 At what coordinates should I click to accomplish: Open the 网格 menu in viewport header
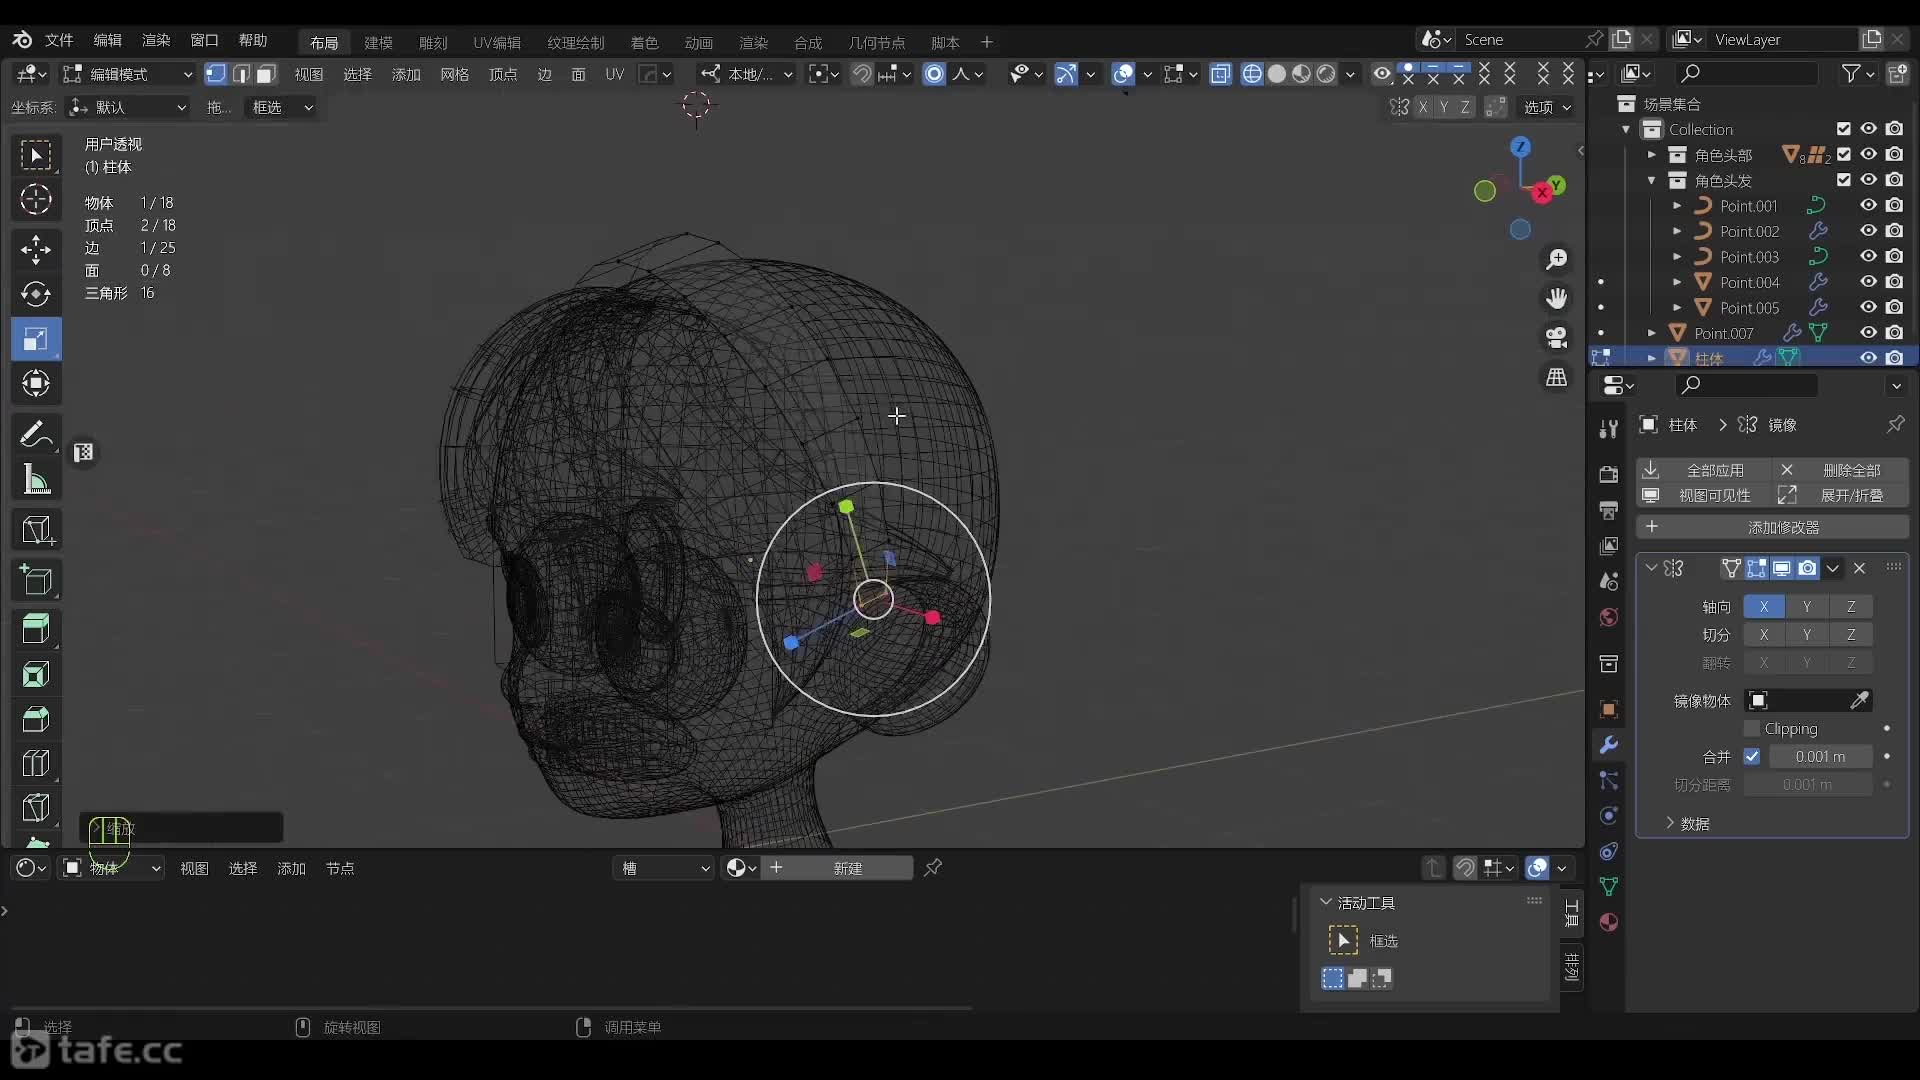(x=454, y=74)
